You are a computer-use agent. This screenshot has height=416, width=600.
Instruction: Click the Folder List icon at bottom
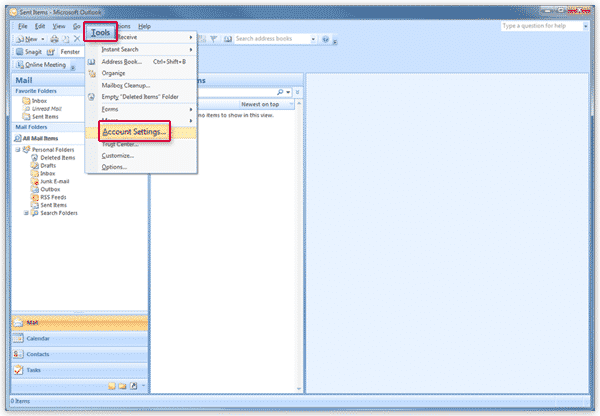point(122,385)
